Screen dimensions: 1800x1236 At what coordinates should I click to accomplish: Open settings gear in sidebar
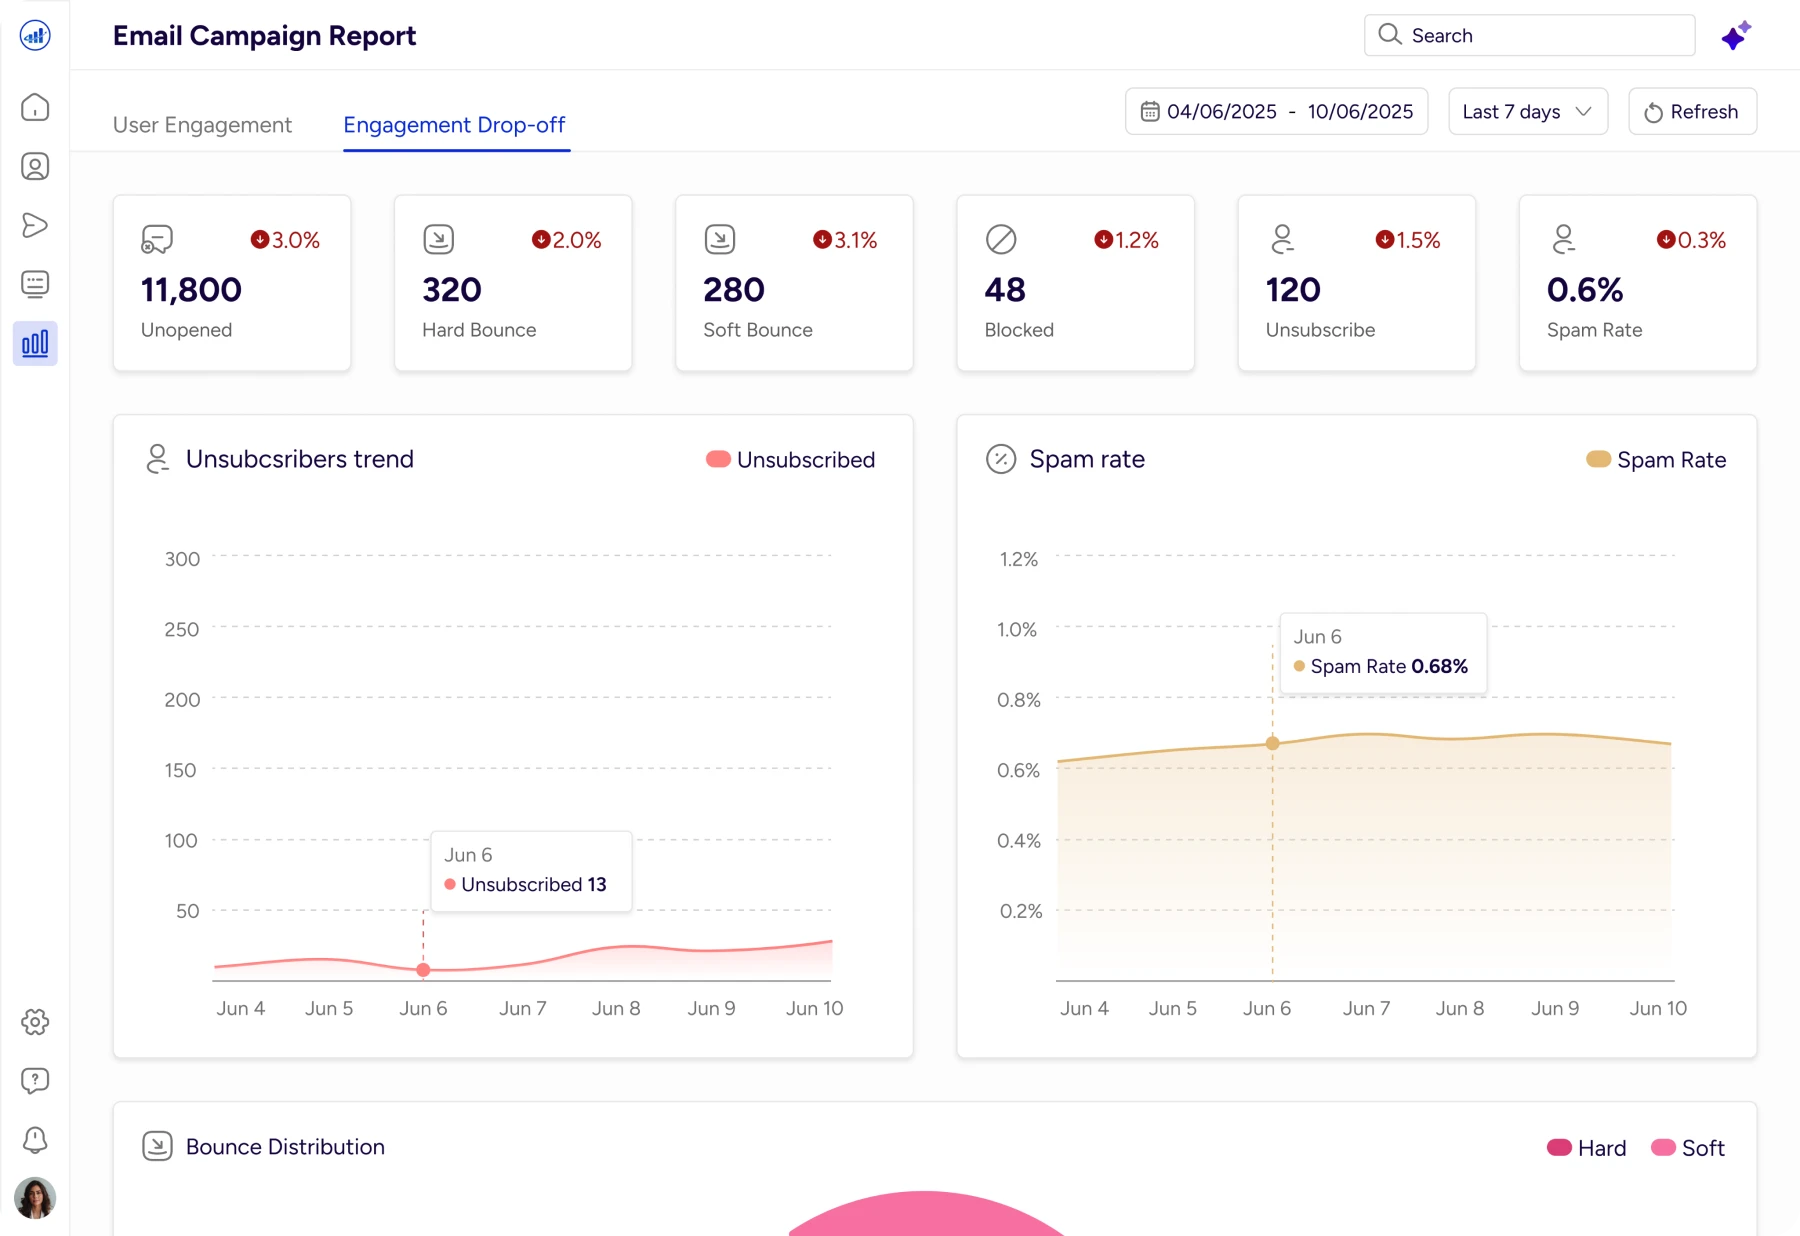coord(35,1022)
